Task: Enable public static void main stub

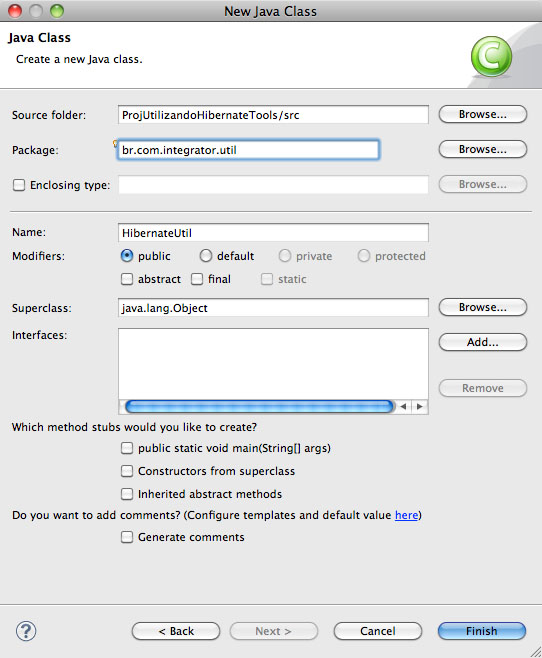Action: (127, 448)
